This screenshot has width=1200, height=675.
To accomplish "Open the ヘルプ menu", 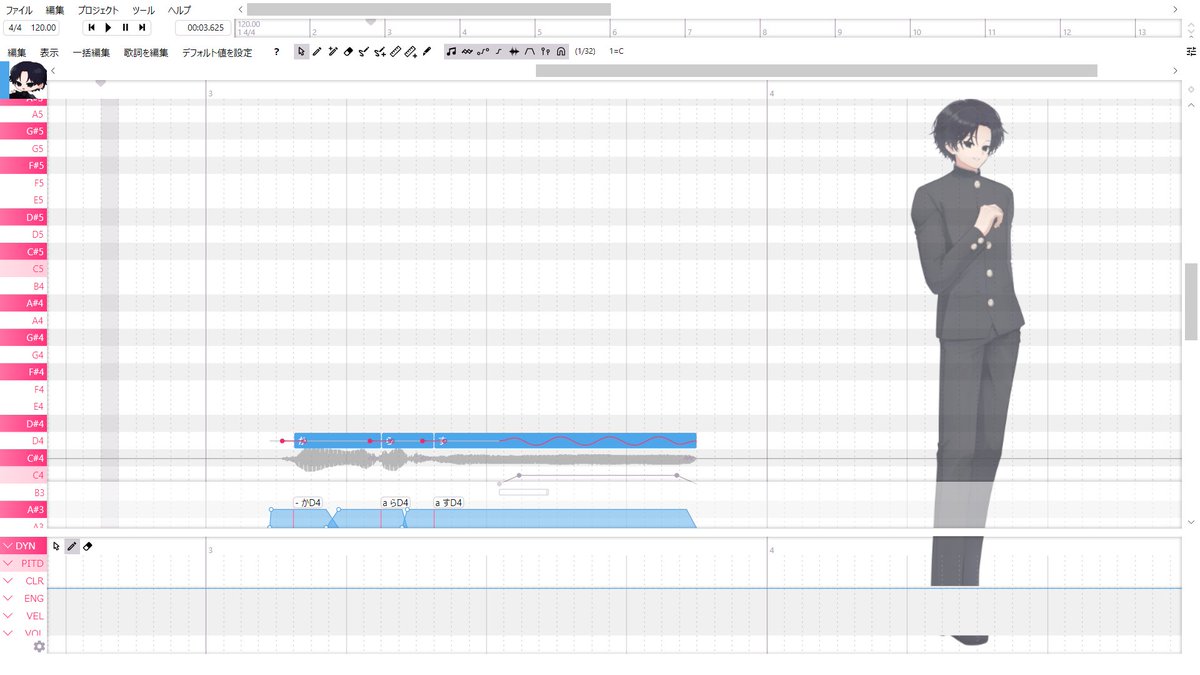I will click(x=179, y=9).
